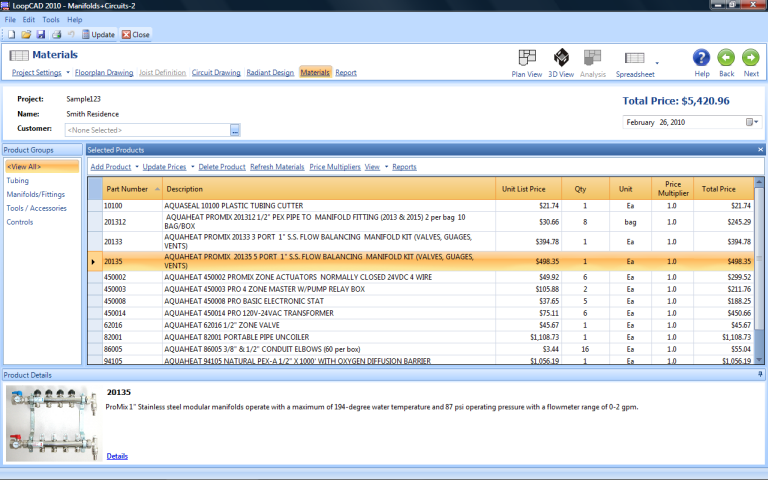This screenshot has width=768, height=480.
Task: Click the Save disk toolbar icon
Action: click(41, 34)
